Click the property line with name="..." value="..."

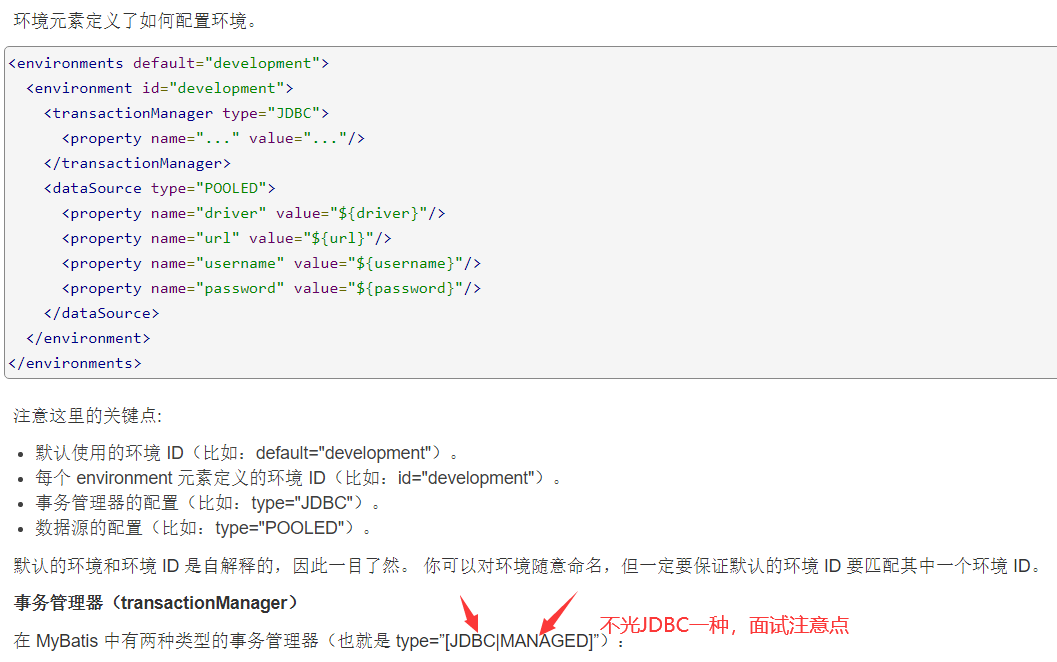pyautogui.click(x=214, y=138)
